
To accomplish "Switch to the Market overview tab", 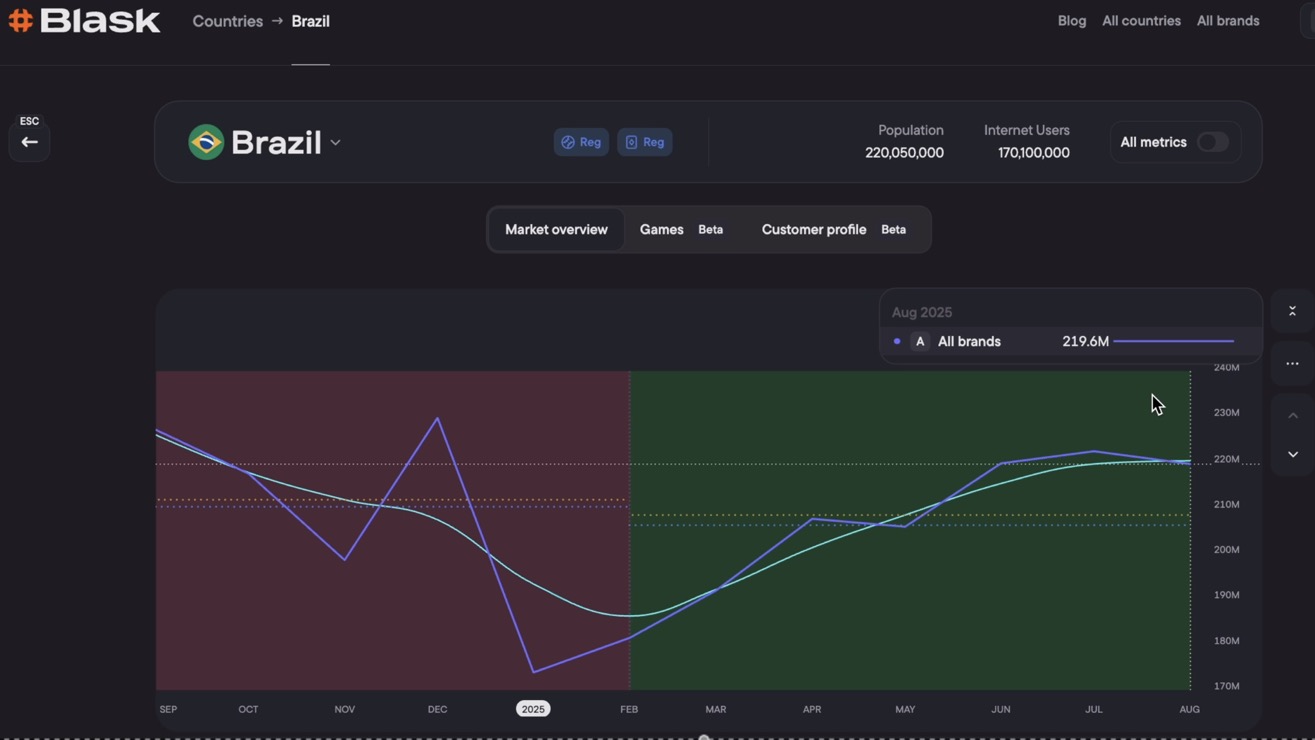I will [556, 230].
